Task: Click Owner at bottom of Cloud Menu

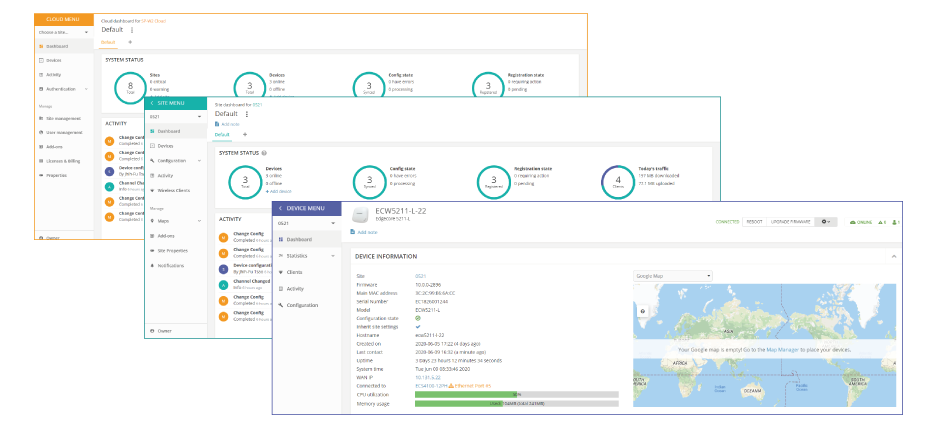Action: pos(49,237)
